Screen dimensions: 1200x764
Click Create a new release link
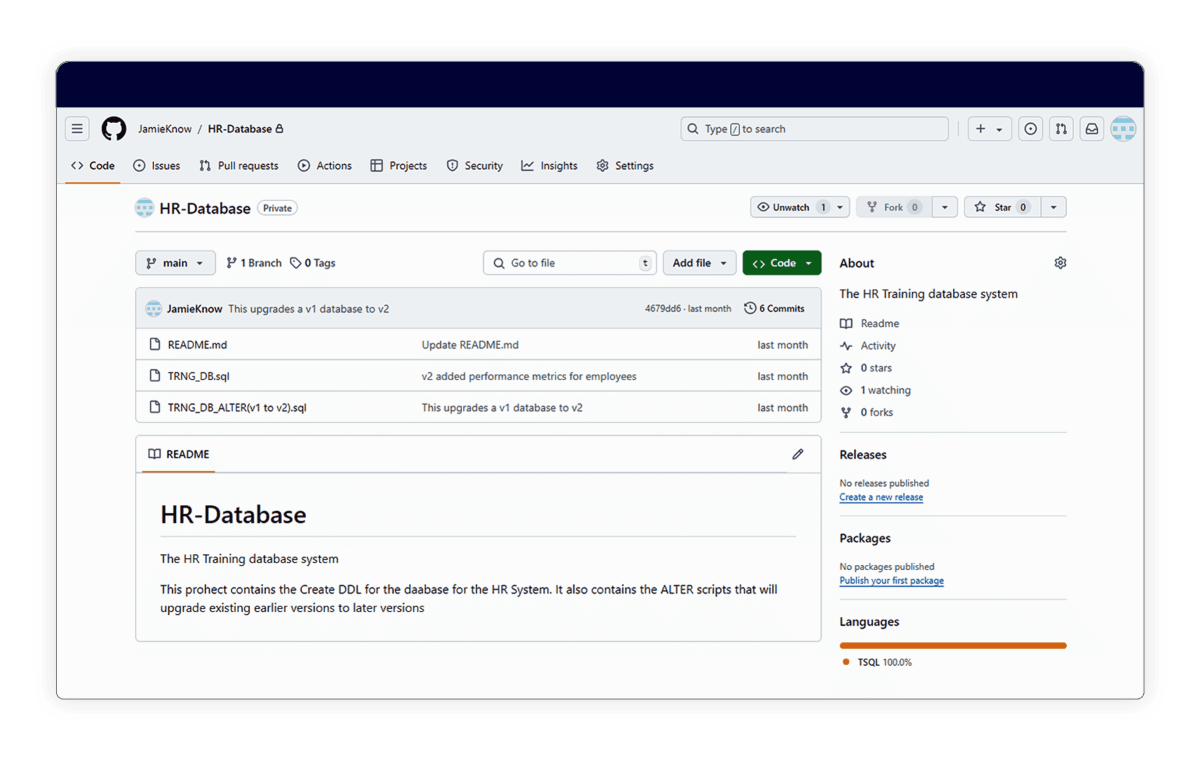(881, 497)
